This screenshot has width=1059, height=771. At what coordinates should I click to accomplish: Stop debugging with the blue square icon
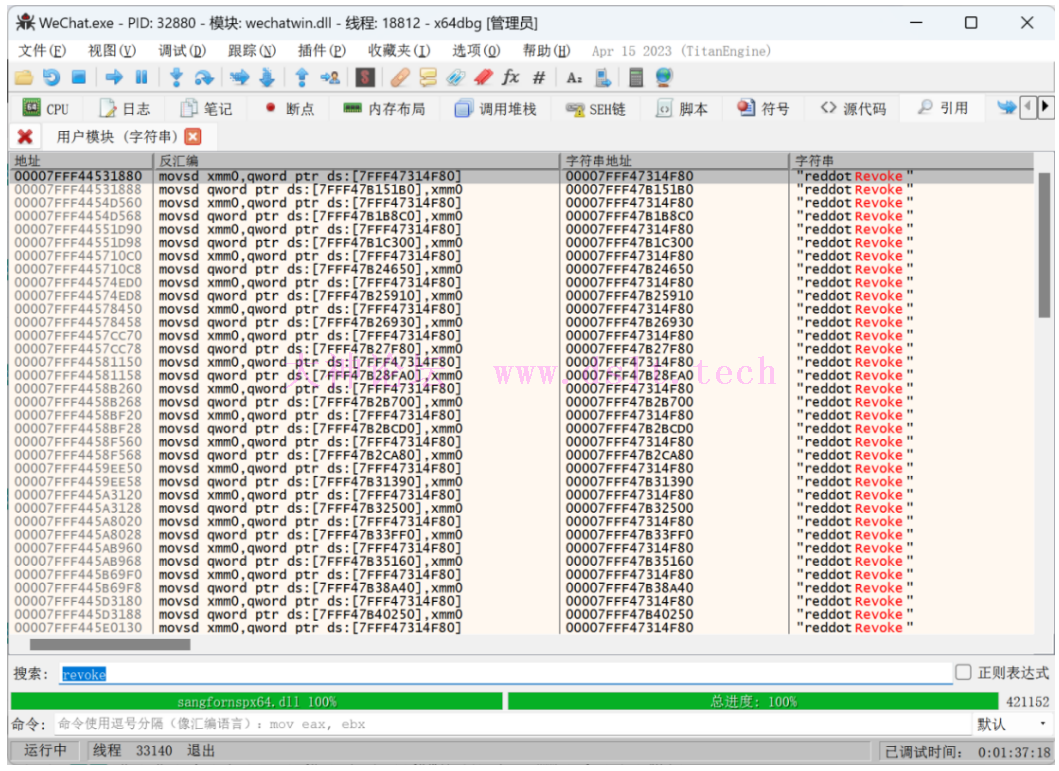coord(79,78)
